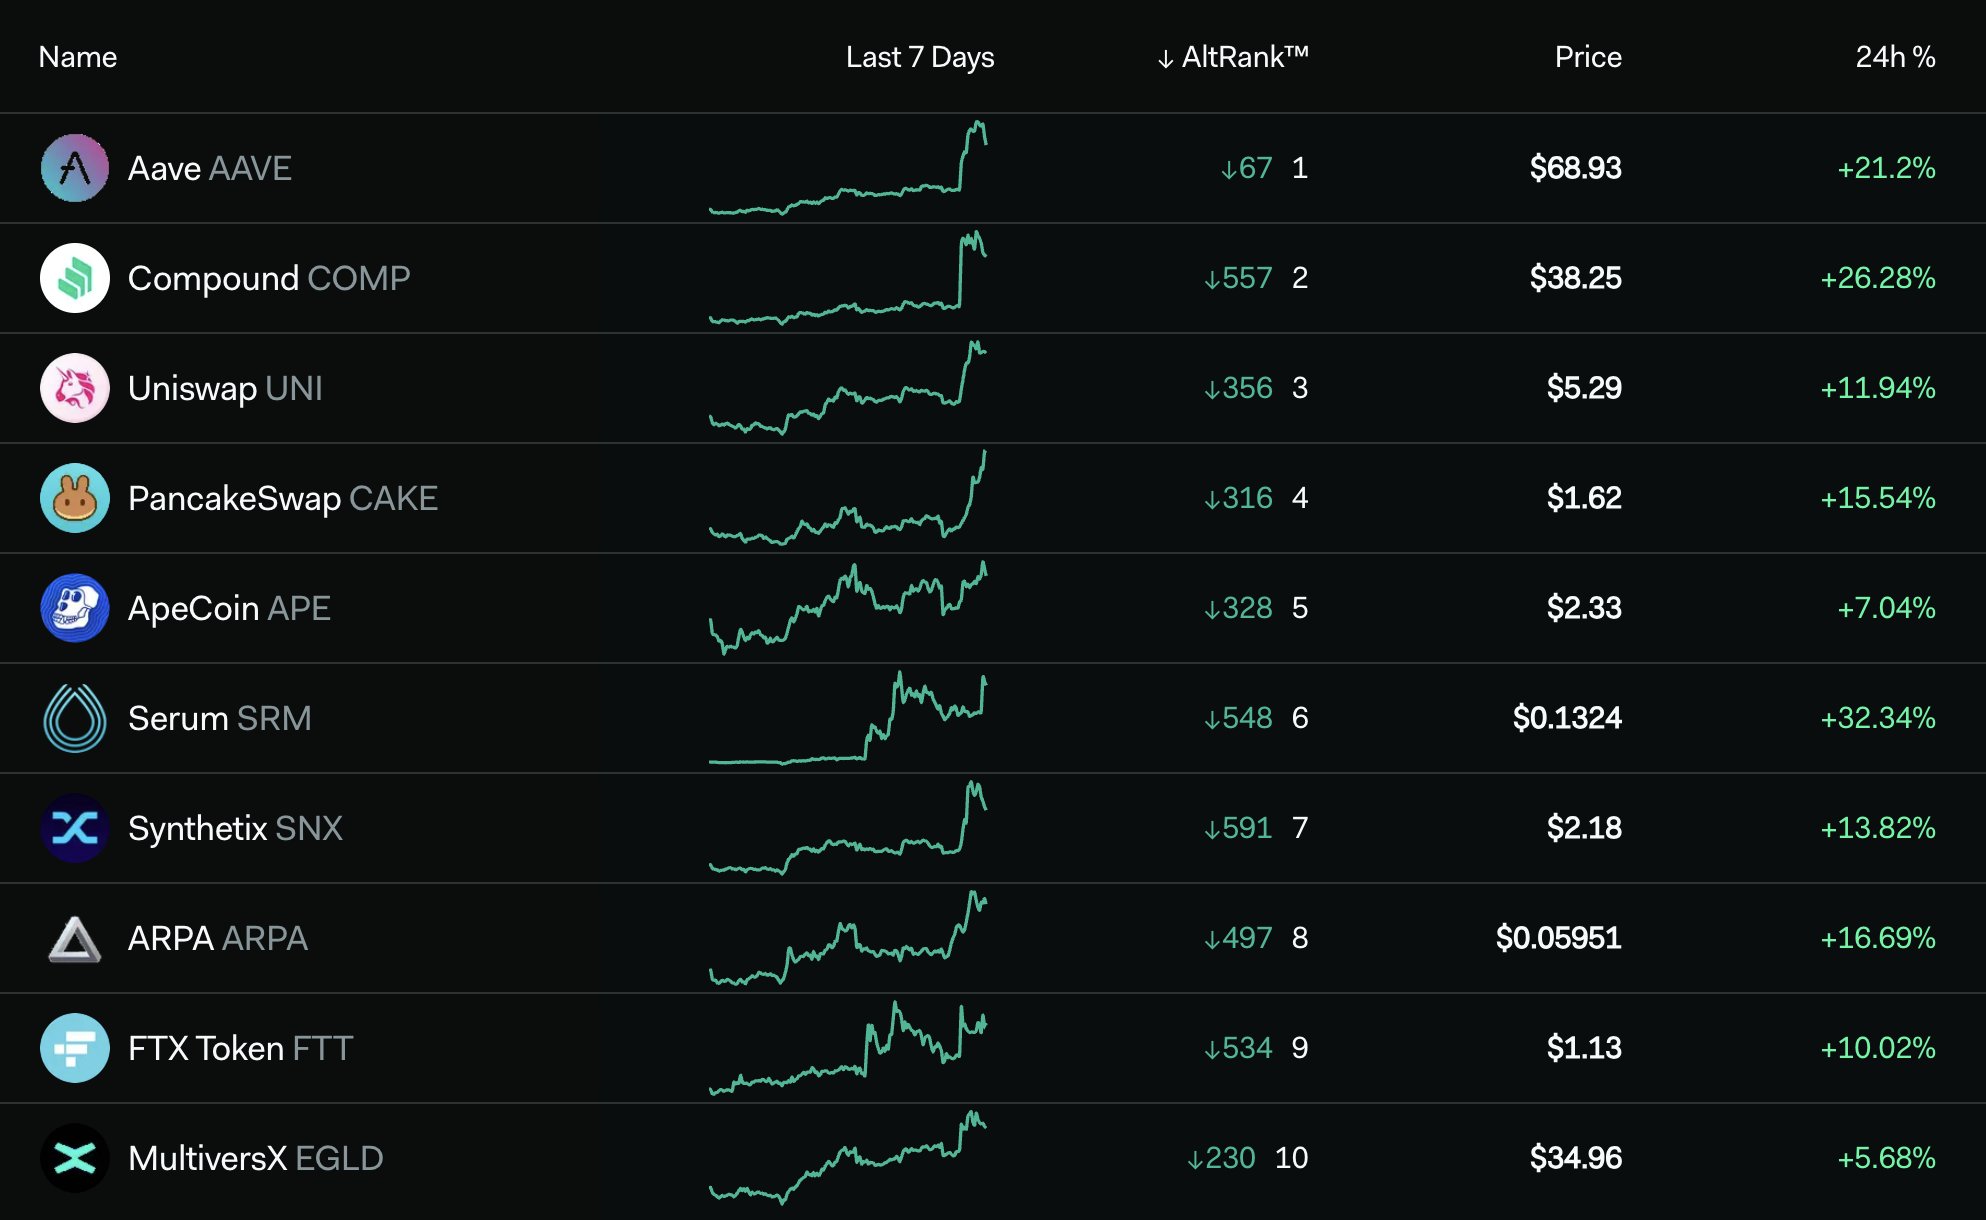
Task: Click the PancakeSwap 7-day sparkline chart
Action: click(848, 498)
